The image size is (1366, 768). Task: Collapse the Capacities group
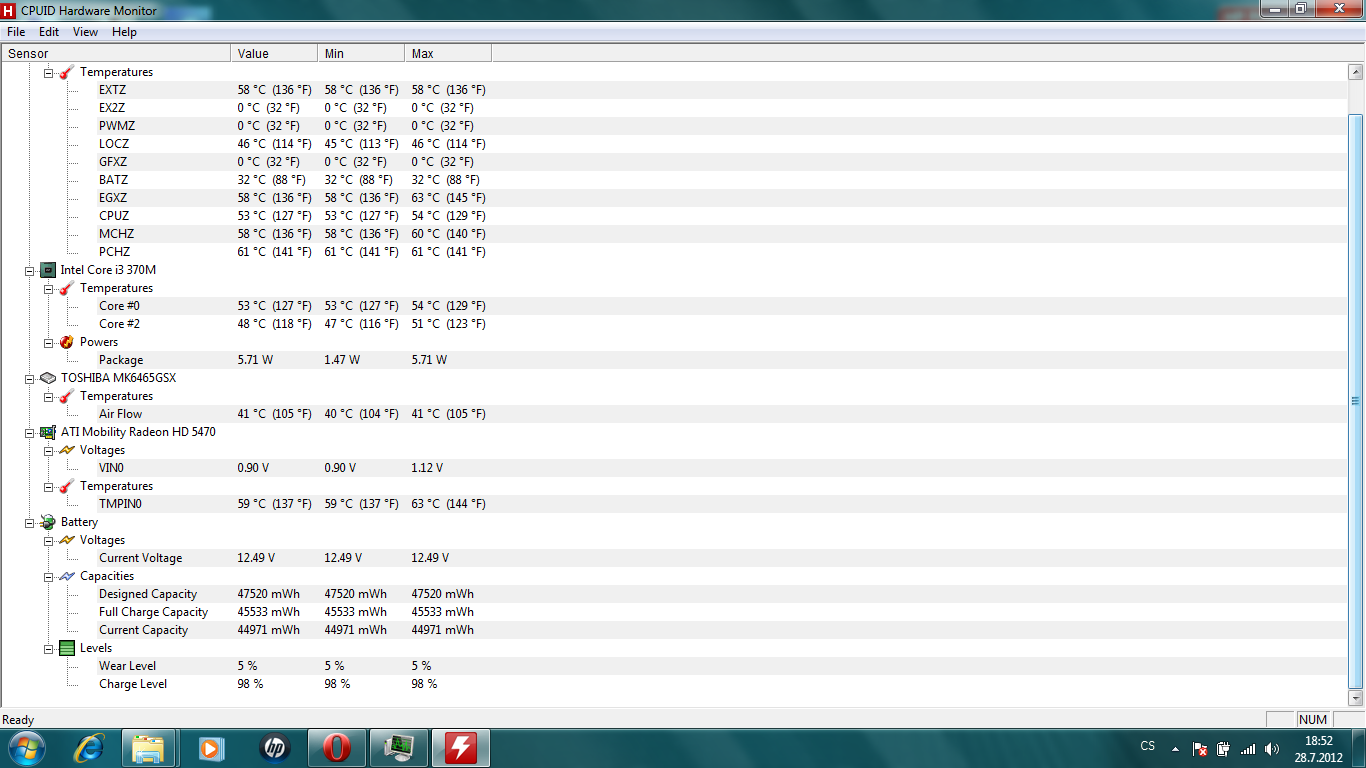(48, 576)
